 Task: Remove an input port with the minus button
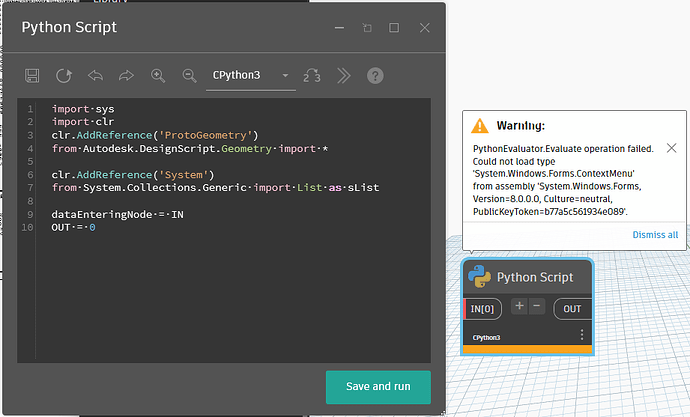(x=537, y=306)
